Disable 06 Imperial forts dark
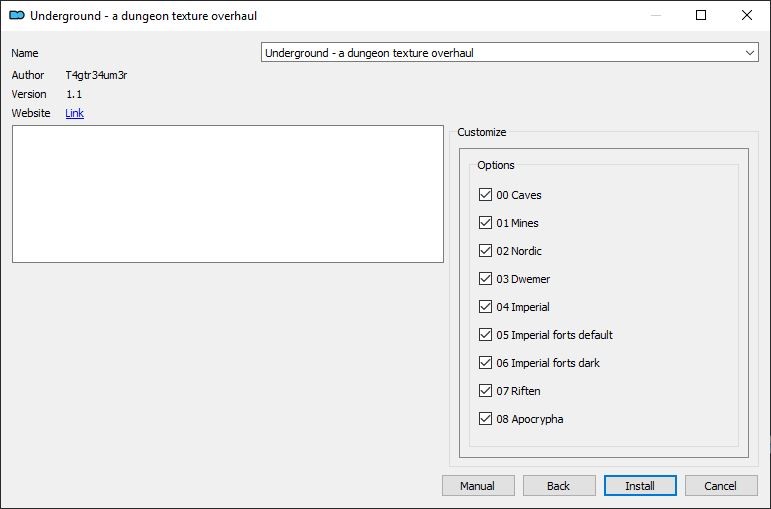The image size is (771, 509). (485, 363)
